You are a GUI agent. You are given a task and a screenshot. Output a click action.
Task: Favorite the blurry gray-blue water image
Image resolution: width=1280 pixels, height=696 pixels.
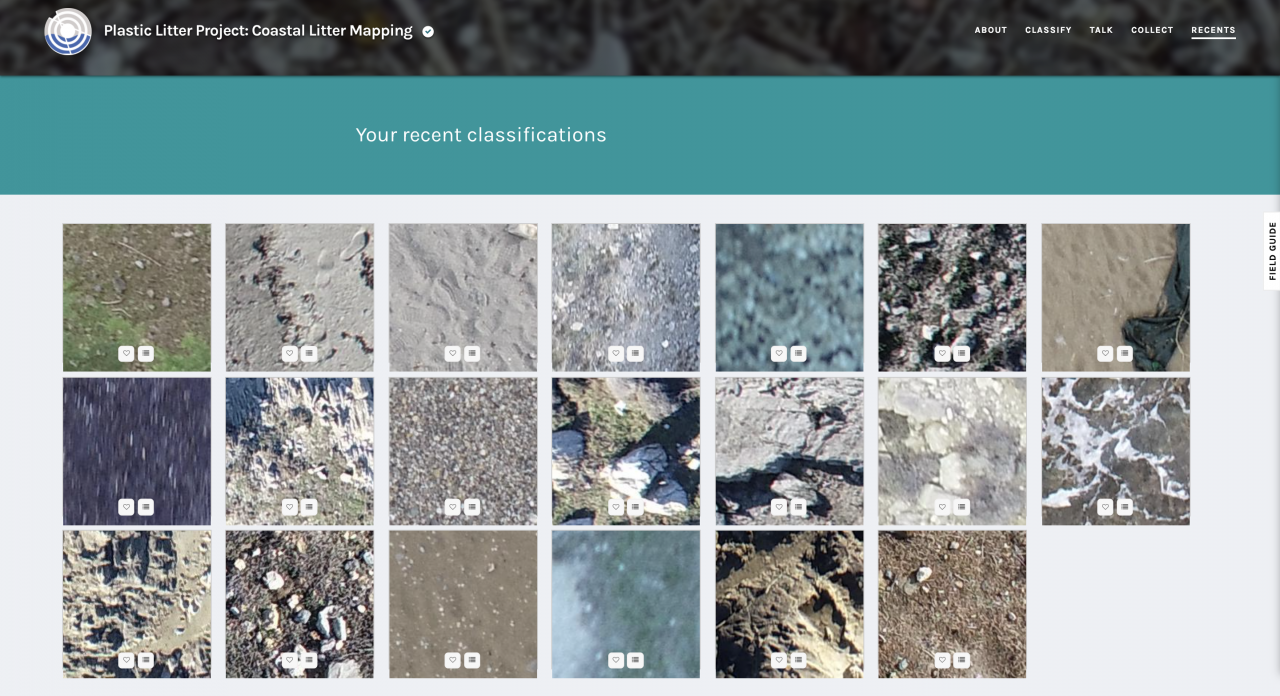pyautogui.click(x=616, y=660)
